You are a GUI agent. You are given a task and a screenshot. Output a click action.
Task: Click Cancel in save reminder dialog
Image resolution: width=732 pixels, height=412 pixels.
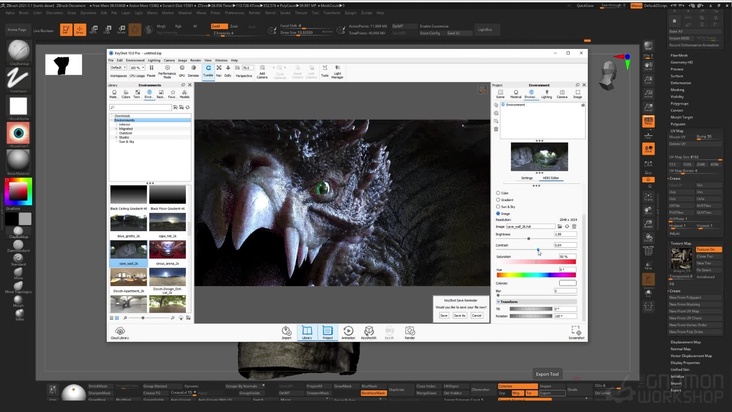pos(476,315)
